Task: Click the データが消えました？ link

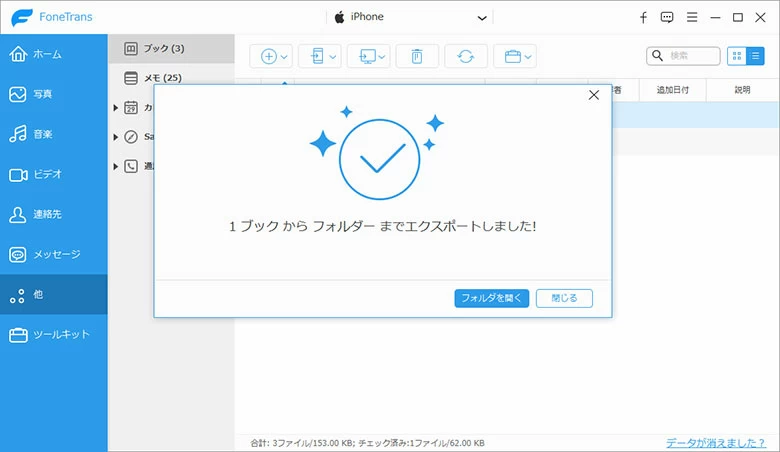Action: 718,442
